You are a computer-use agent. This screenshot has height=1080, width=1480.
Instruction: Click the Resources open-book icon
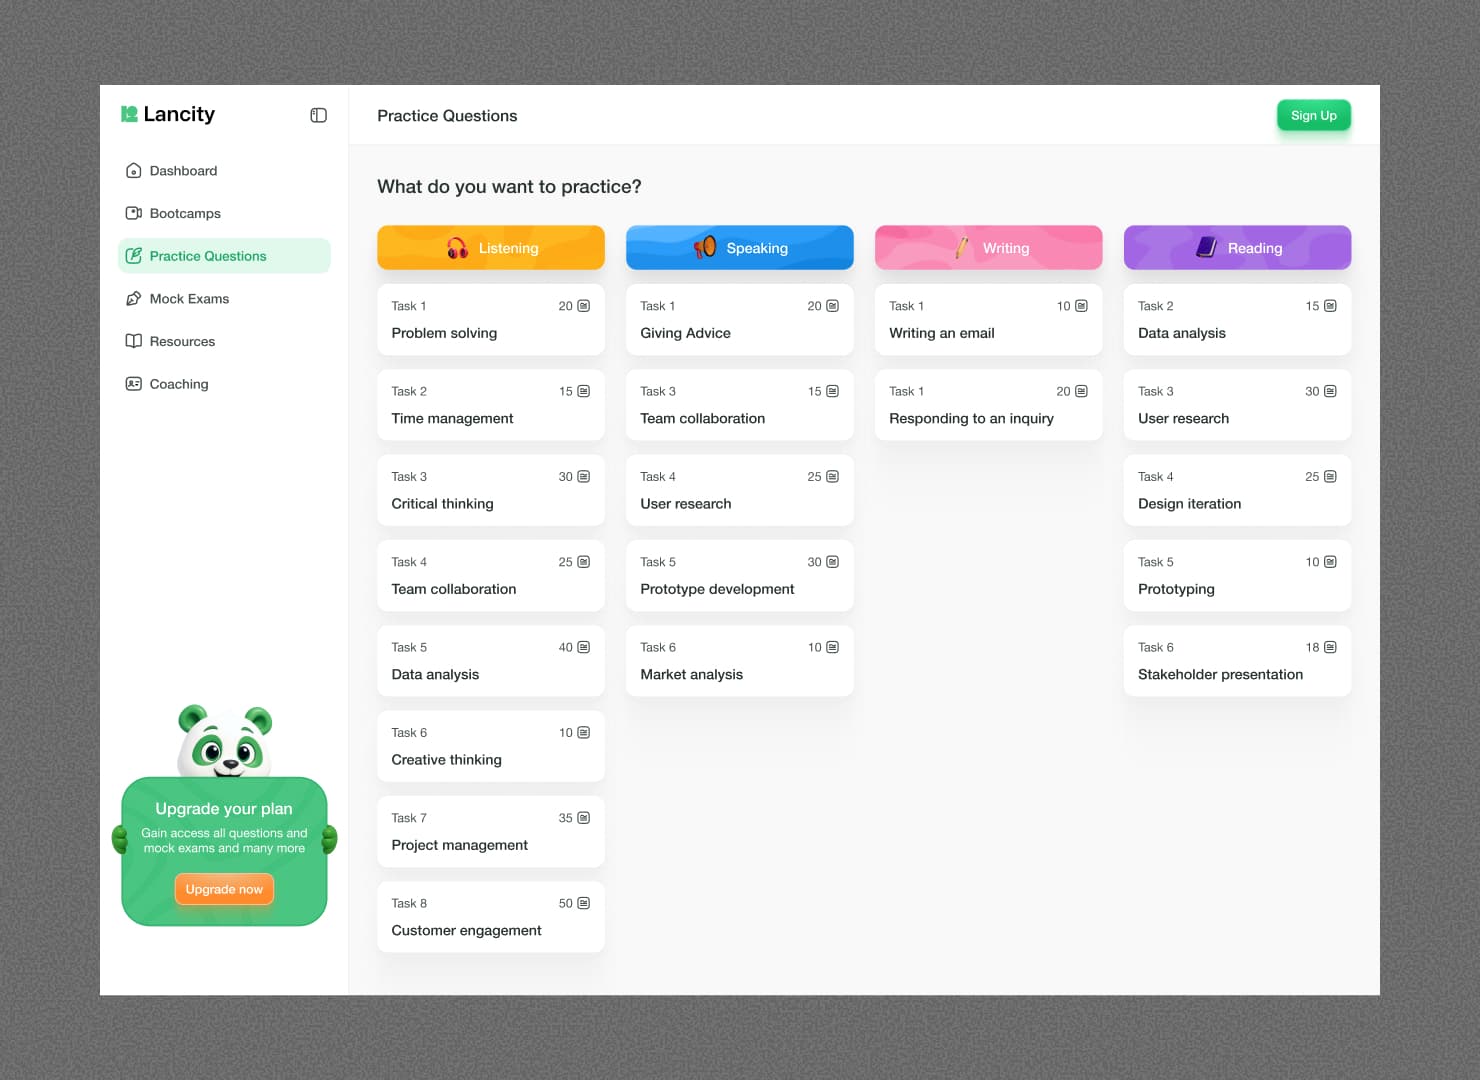[134, 341]
